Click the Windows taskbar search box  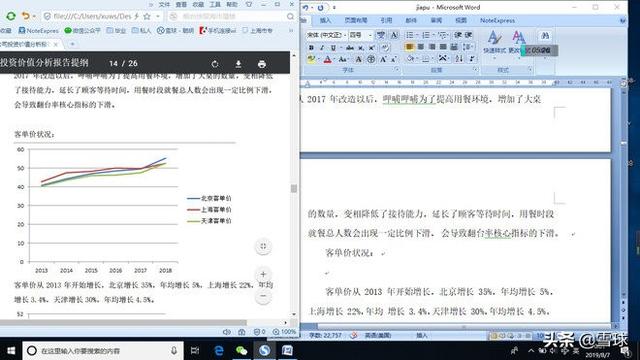point(103,351)
